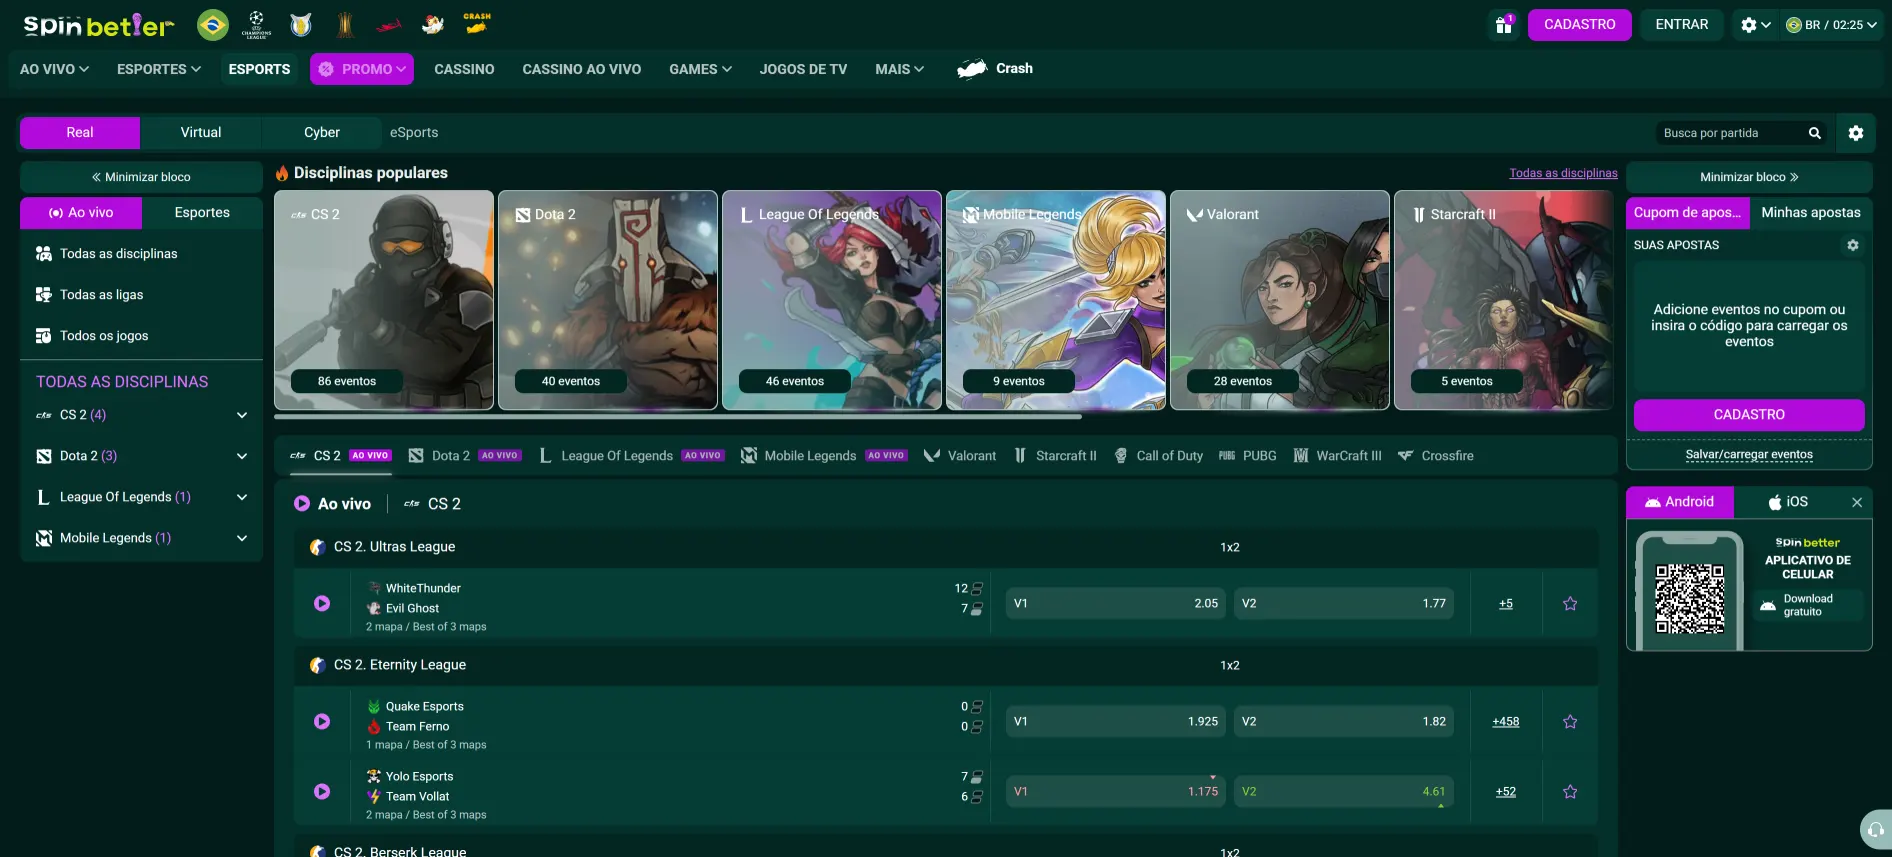Open the ESPORTES dropdown menu
1892x857 pixels.
click(x=159, y=69)
